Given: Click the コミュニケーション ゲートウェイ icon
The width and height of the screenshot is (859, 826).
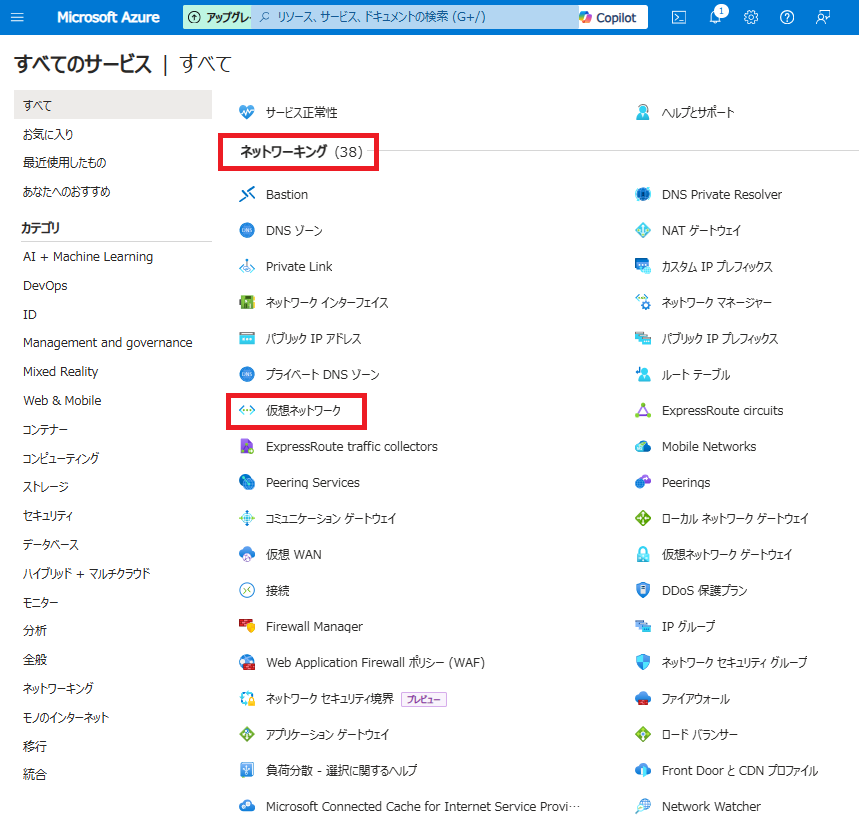Looking at the screenshot, I should 247,518.
